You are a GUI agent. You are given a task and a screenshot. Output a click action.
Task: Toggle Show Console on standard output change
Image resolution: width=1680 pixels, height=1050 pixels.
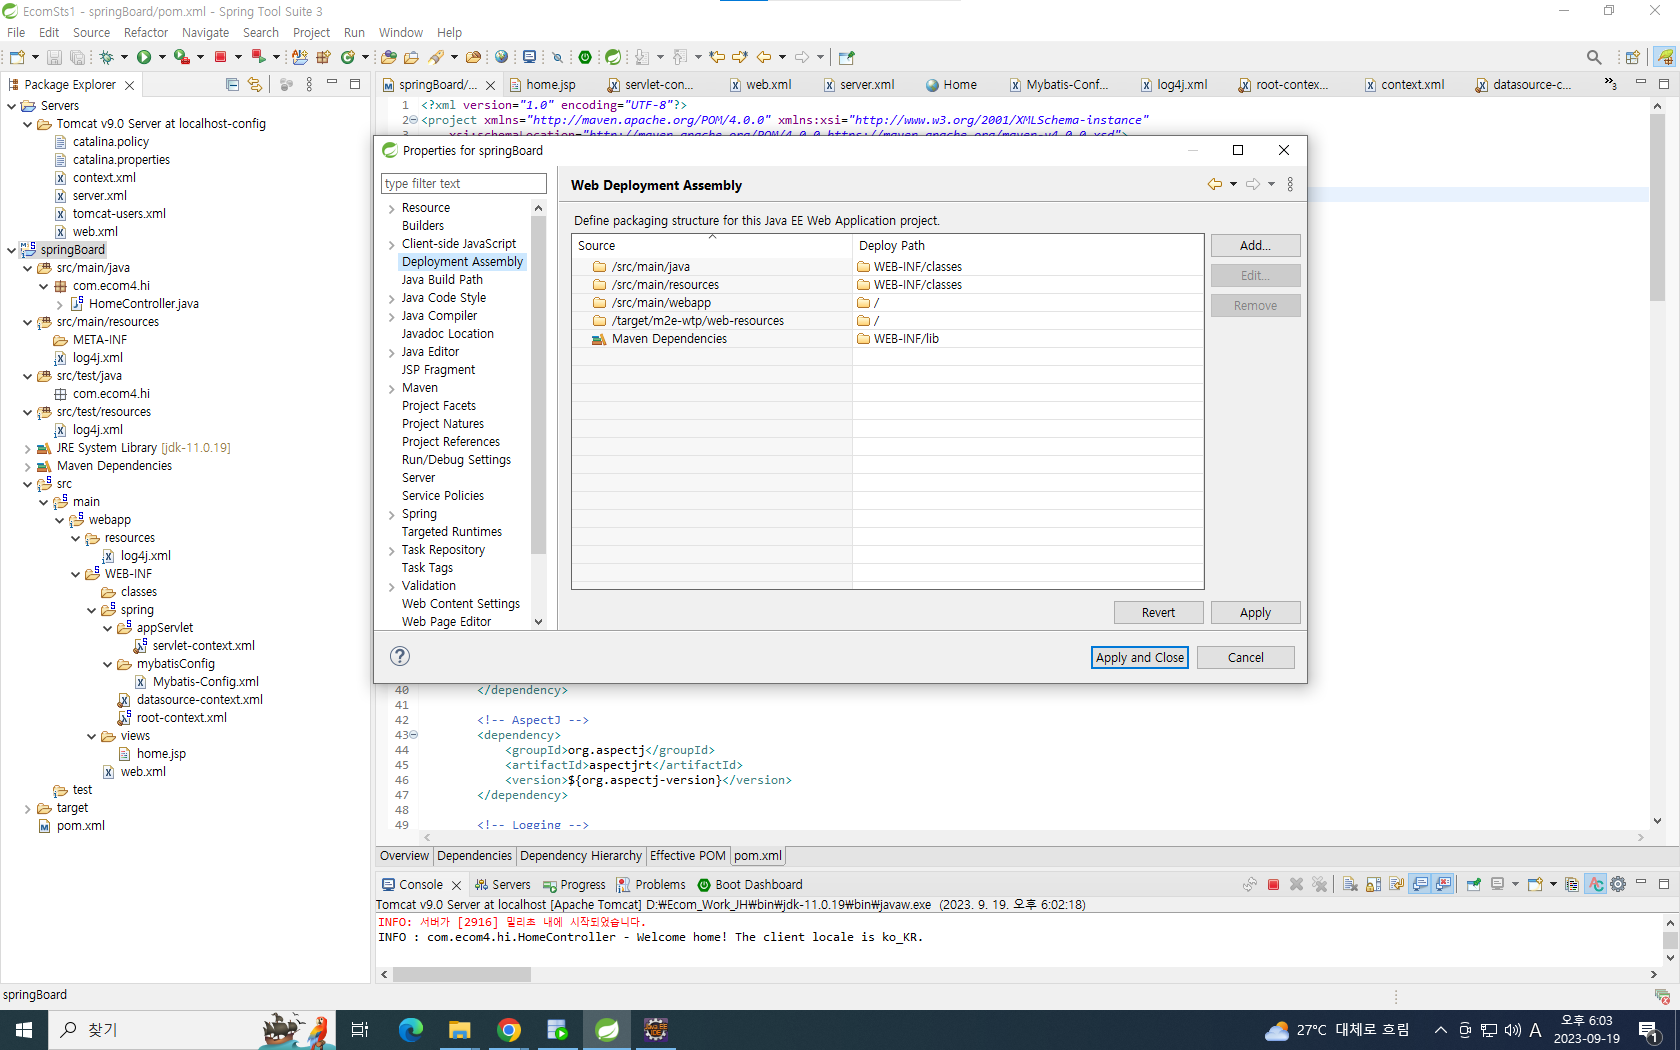(x=1420, y=884)
